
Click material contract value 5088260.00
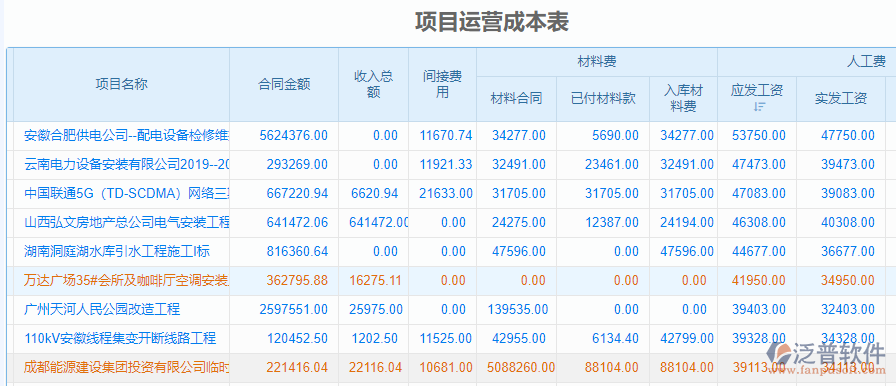pos(521,367)
